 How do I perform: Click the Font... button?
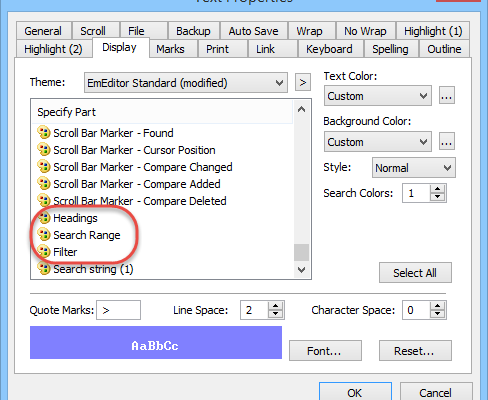325,351
